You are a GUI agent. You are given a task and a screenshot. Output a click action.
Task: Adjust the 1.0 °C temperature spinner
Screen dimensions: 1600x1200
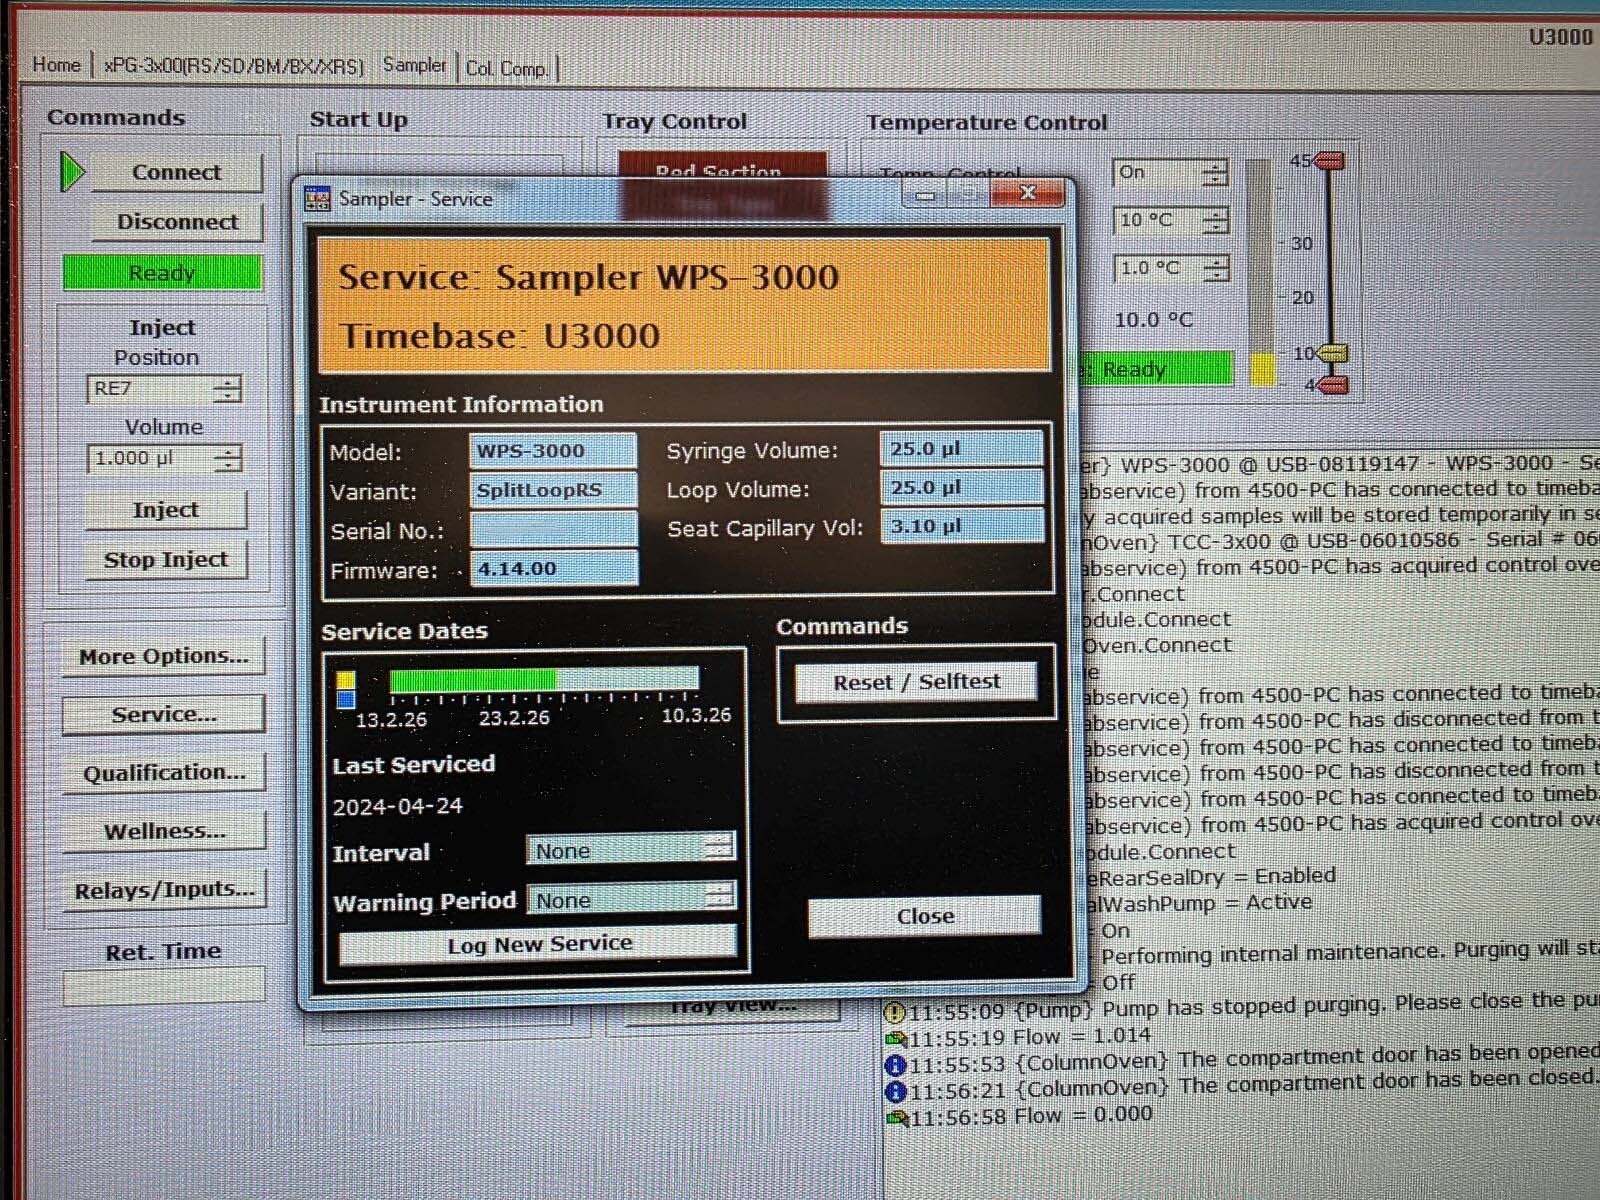click(1214, 269)
